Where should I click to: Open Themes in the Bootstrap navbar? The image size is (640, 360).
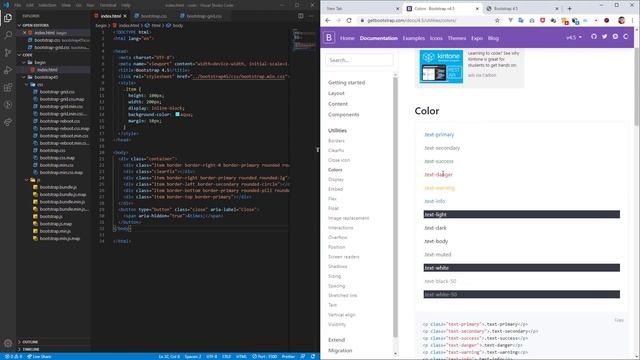(x=457, y=38)
